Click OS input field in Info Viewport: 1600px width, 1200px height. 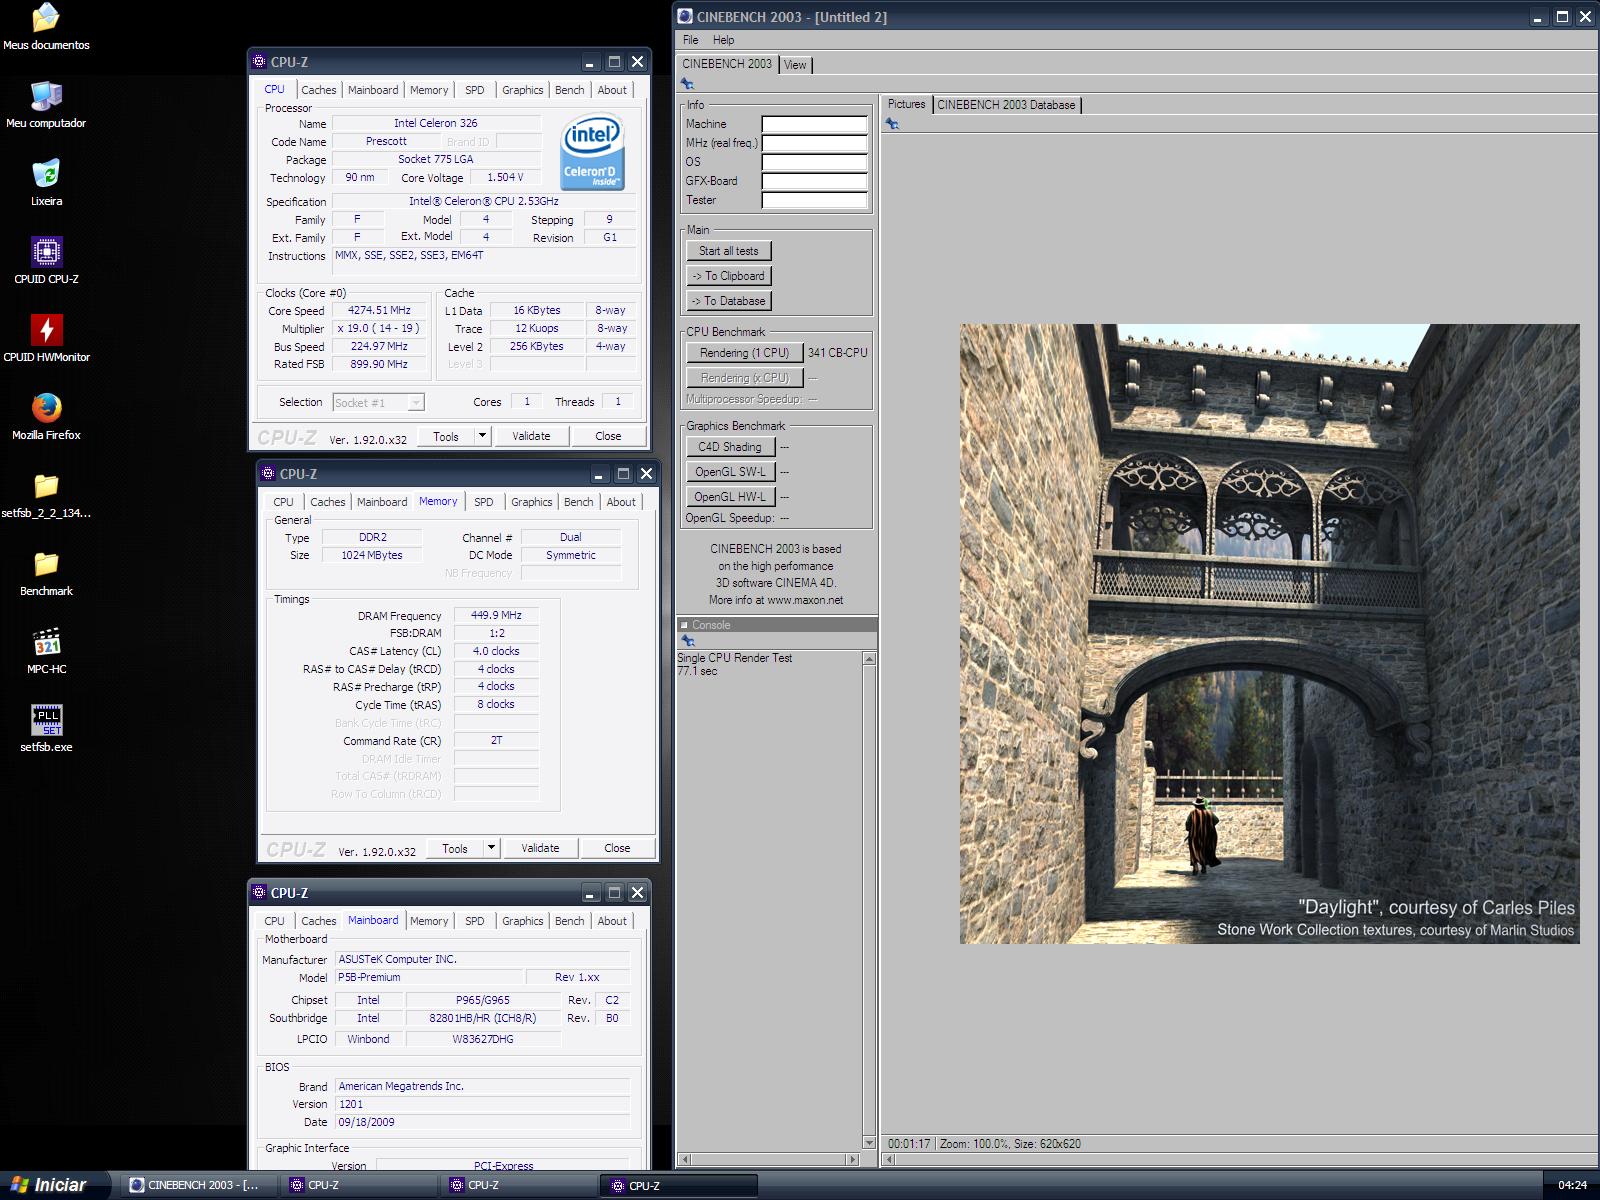point(815,162)
